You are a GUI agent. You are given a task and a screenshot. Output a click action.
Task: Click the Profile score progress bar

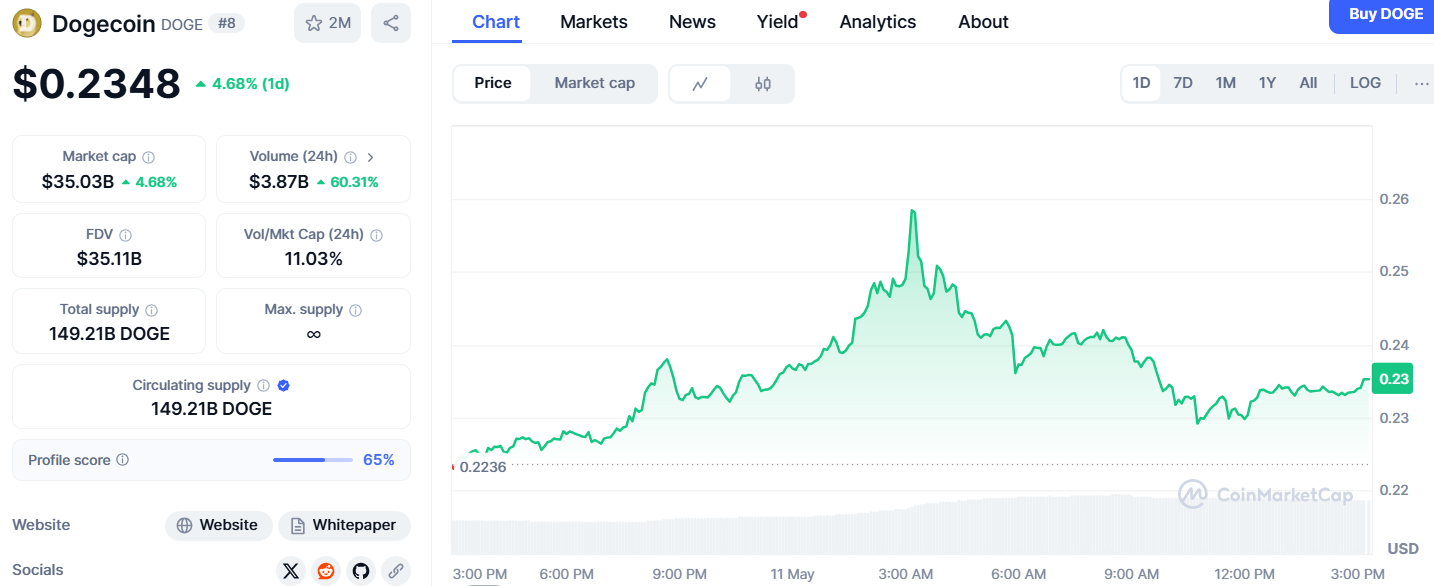point(313,460)
